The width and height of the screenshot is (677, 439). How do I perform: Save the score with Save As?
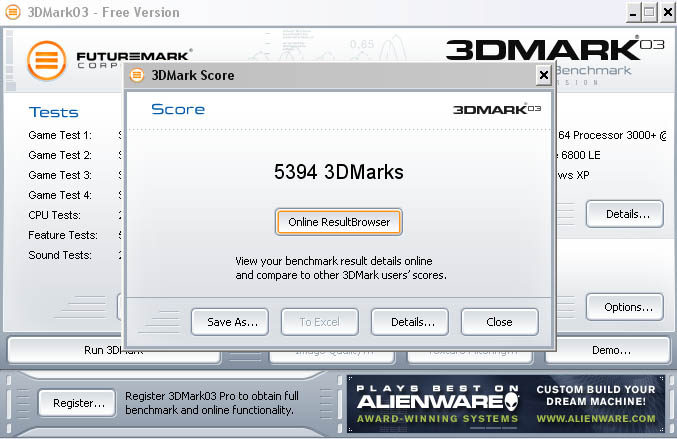(230, 322)
